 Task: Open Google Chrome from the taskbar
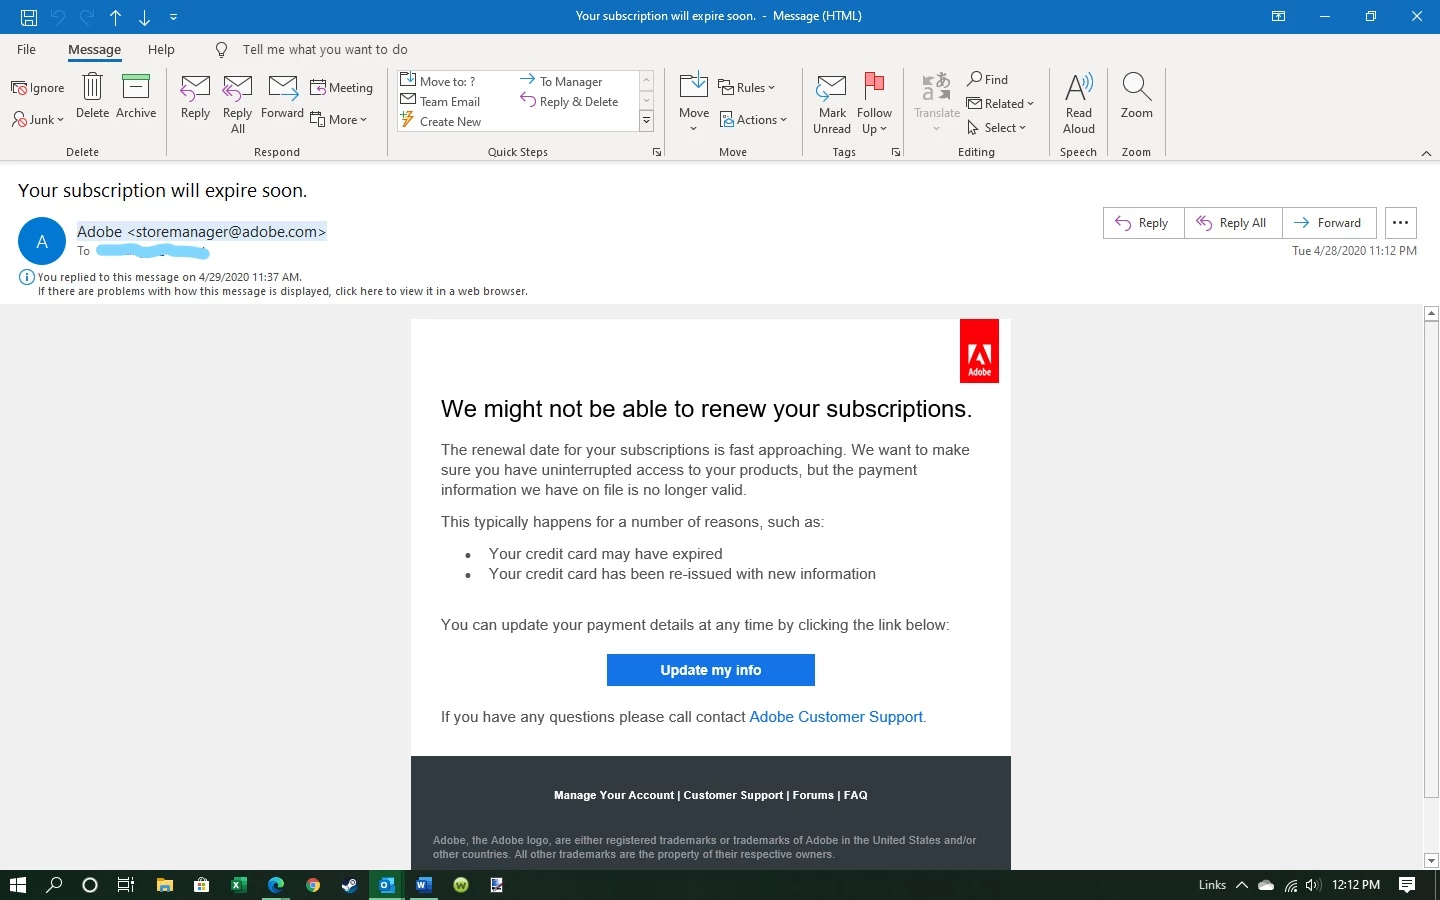click(x=313, y=885)
